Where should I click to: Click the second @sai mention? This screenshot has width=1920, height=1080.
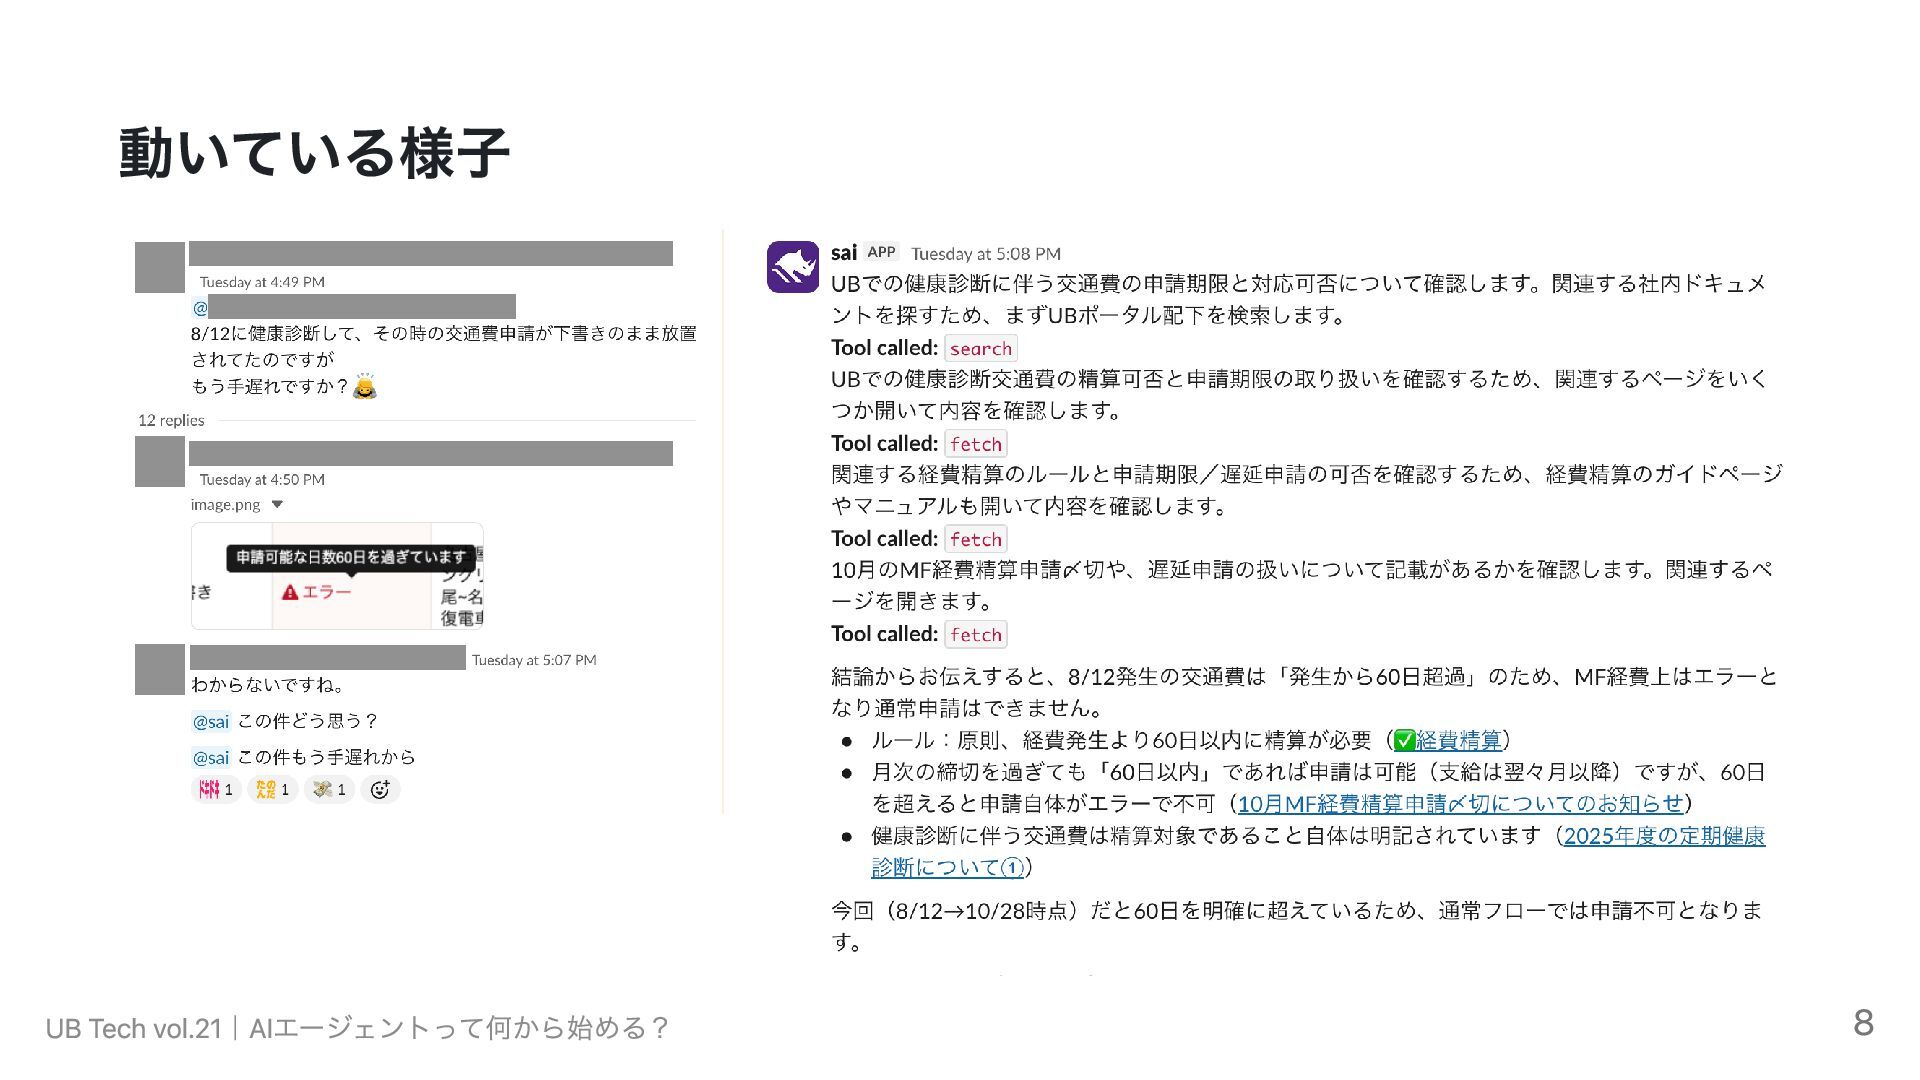pyautogui.click(x=211, y=758)
